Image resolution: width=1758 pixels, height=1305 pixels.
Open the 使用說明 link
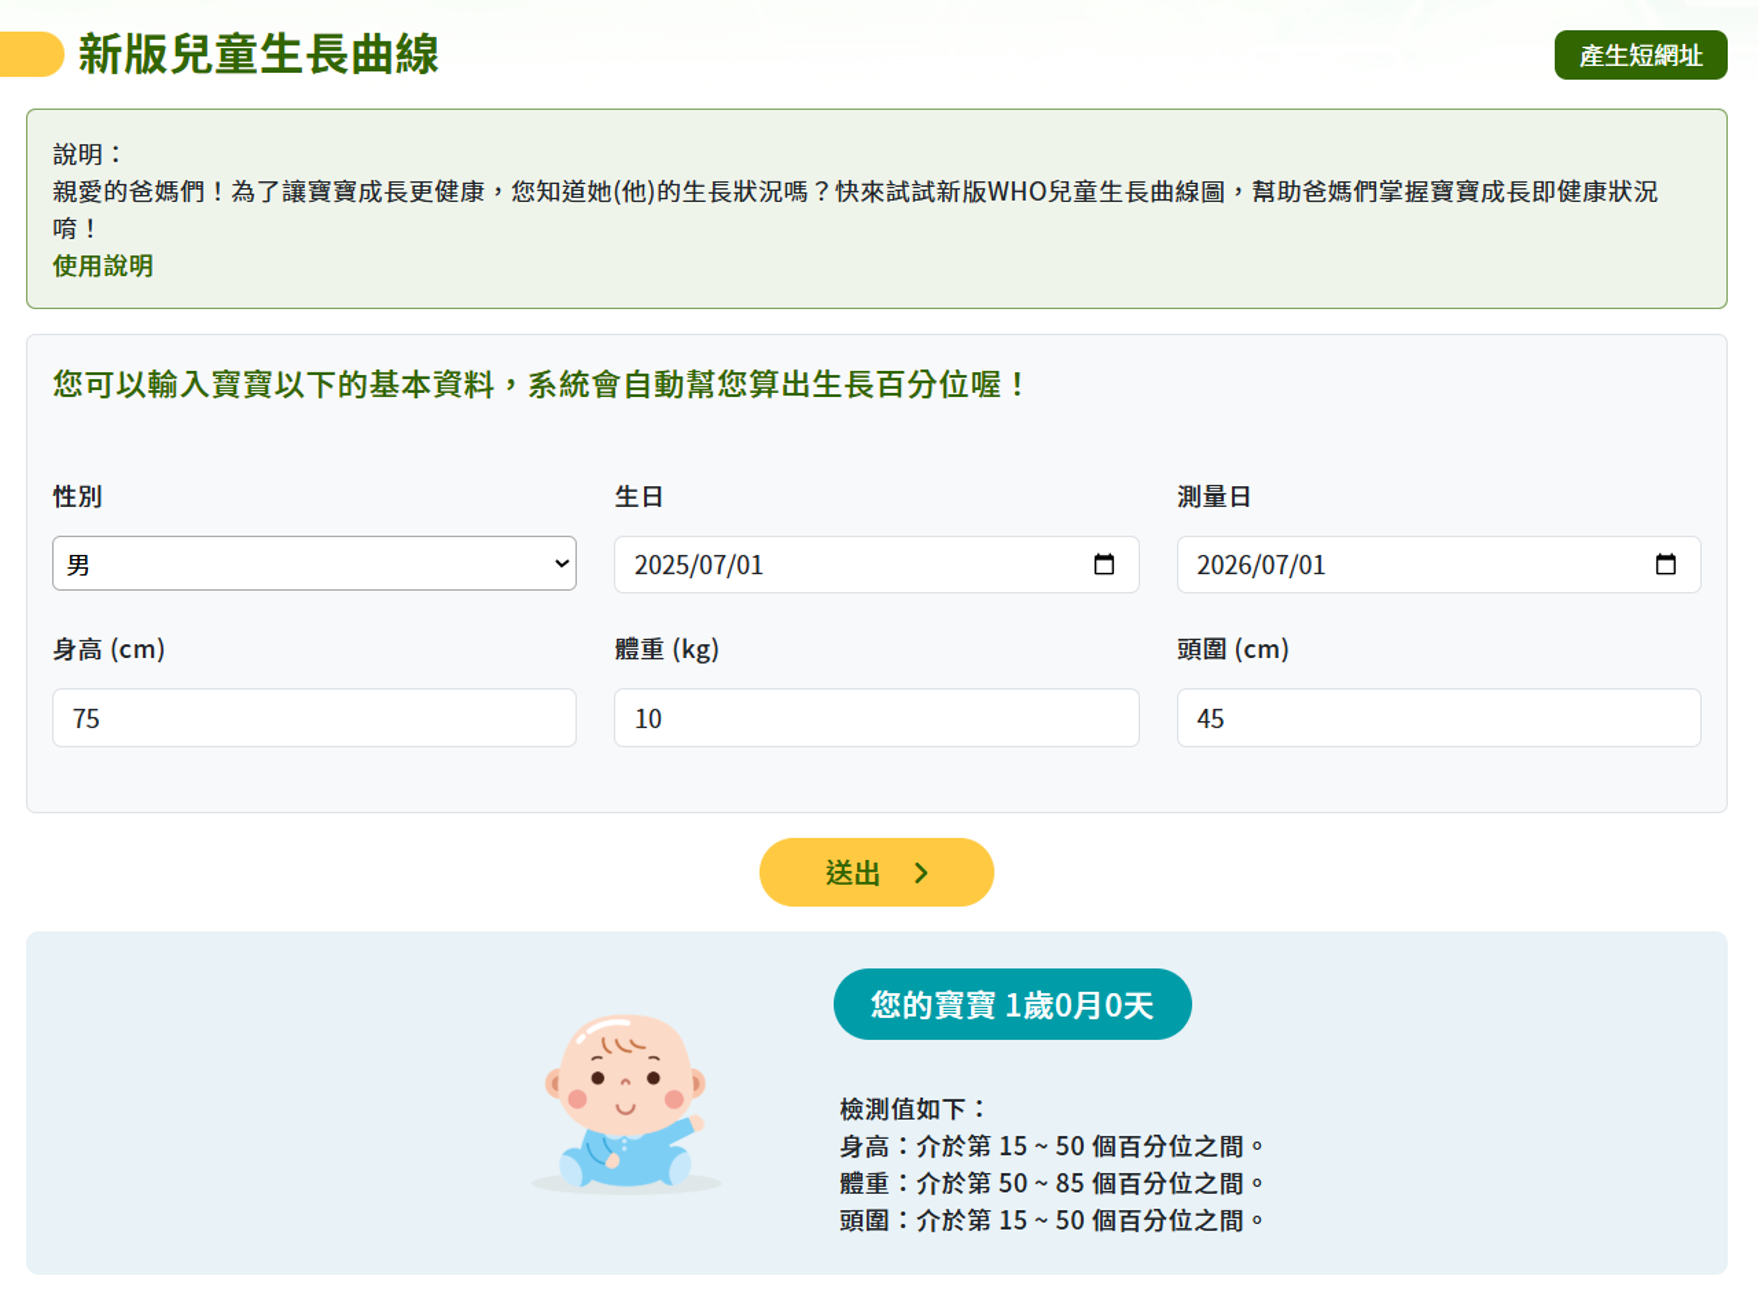[103, 266]
